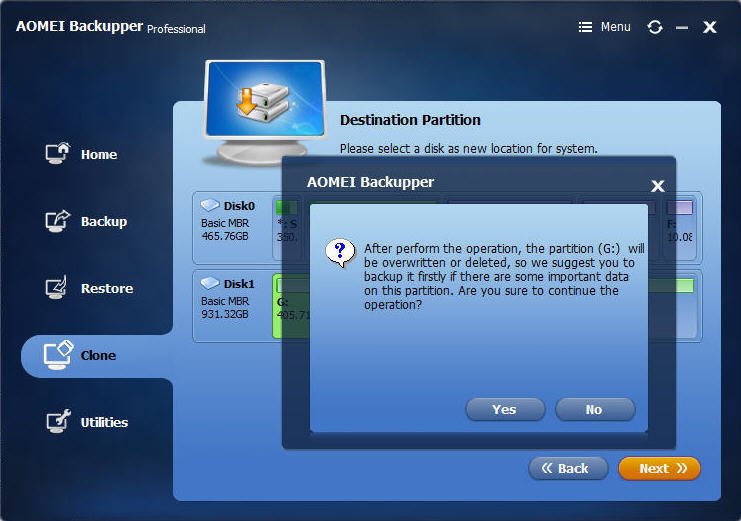Viewport: 741px width, 521px height.
Task: Select the F: partition on Disk0
Action: click(680, 228)
